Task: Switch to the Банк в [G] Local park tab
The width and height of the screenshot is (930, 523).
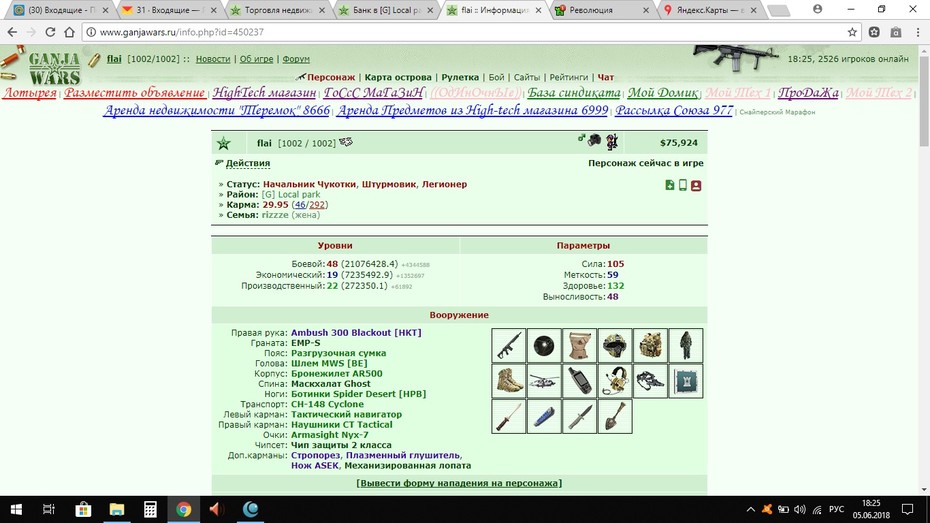Action: coord(387,10)
